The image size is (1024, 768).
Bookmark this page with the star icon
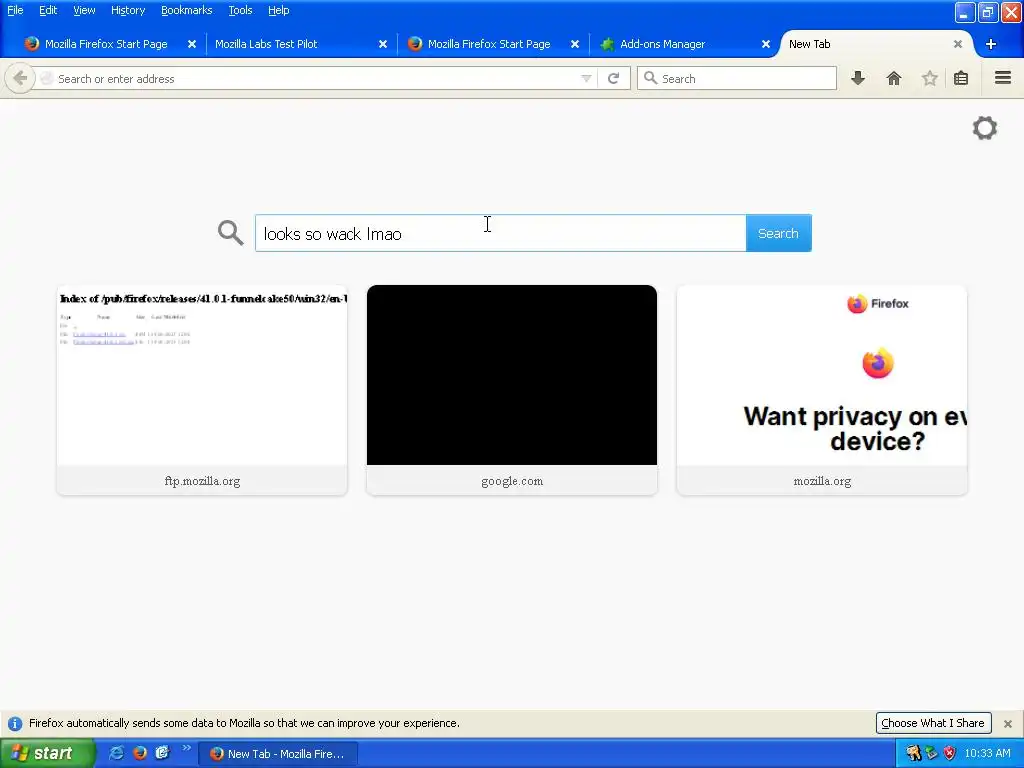tap(929, 78)
